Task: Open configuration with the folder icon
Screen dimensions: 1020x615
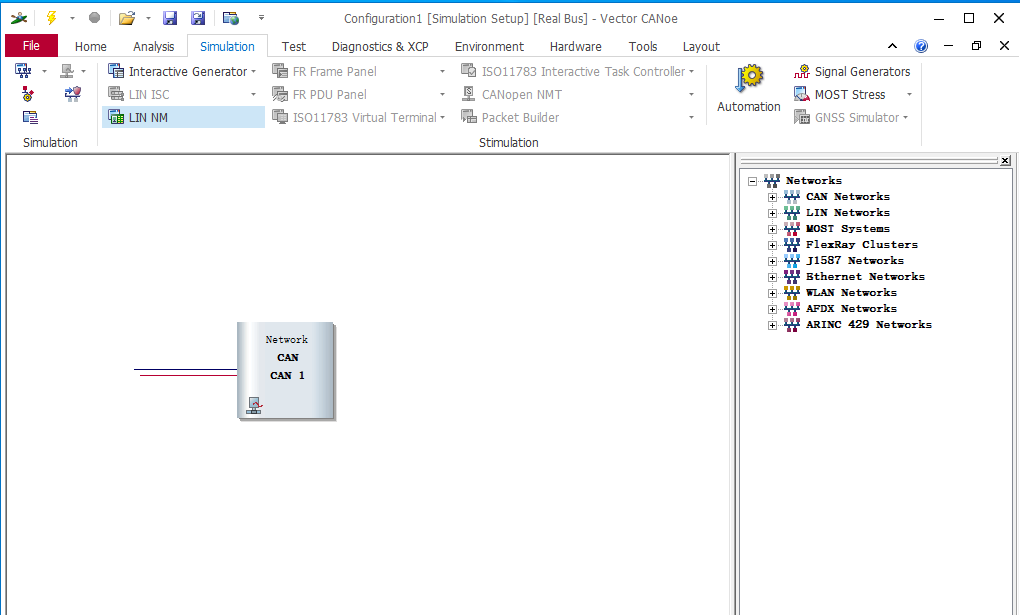Action: click(127, 18)
